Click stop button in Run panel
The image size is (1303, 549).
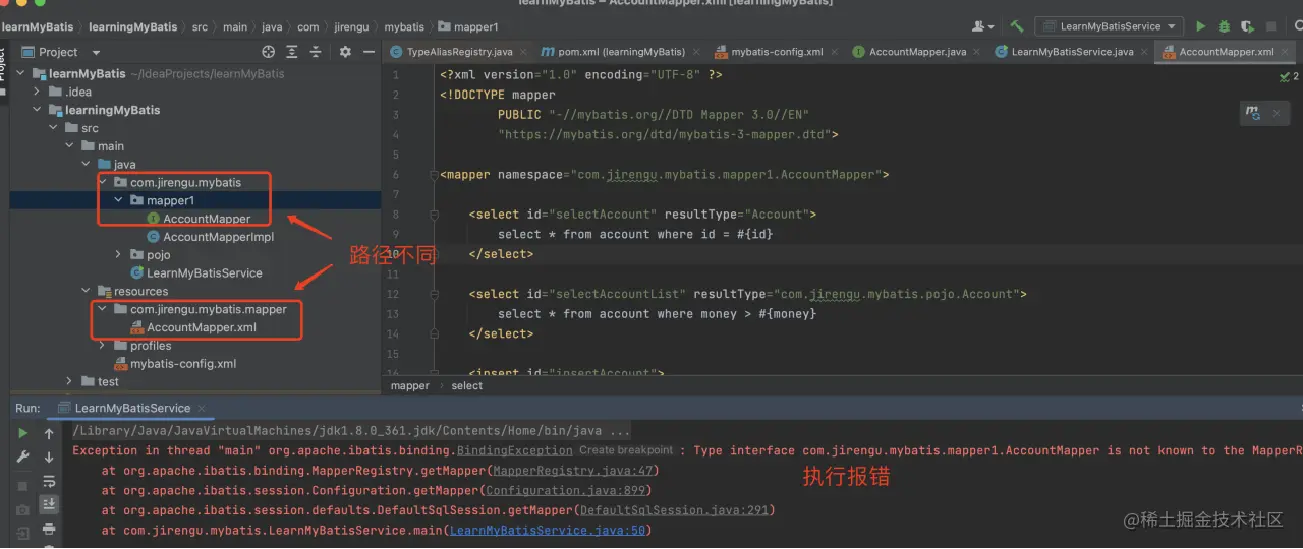point(22,485)
